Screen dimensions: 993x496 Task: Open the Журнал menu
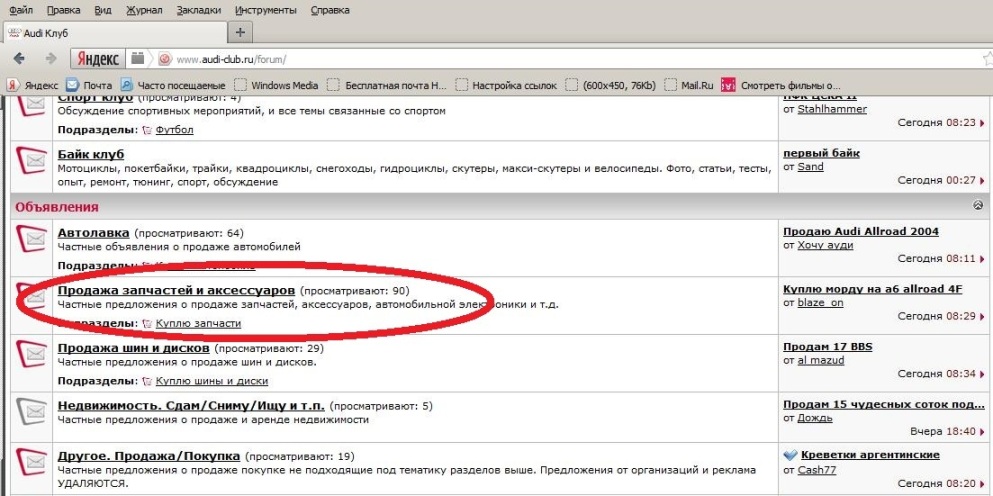point(141,10)
